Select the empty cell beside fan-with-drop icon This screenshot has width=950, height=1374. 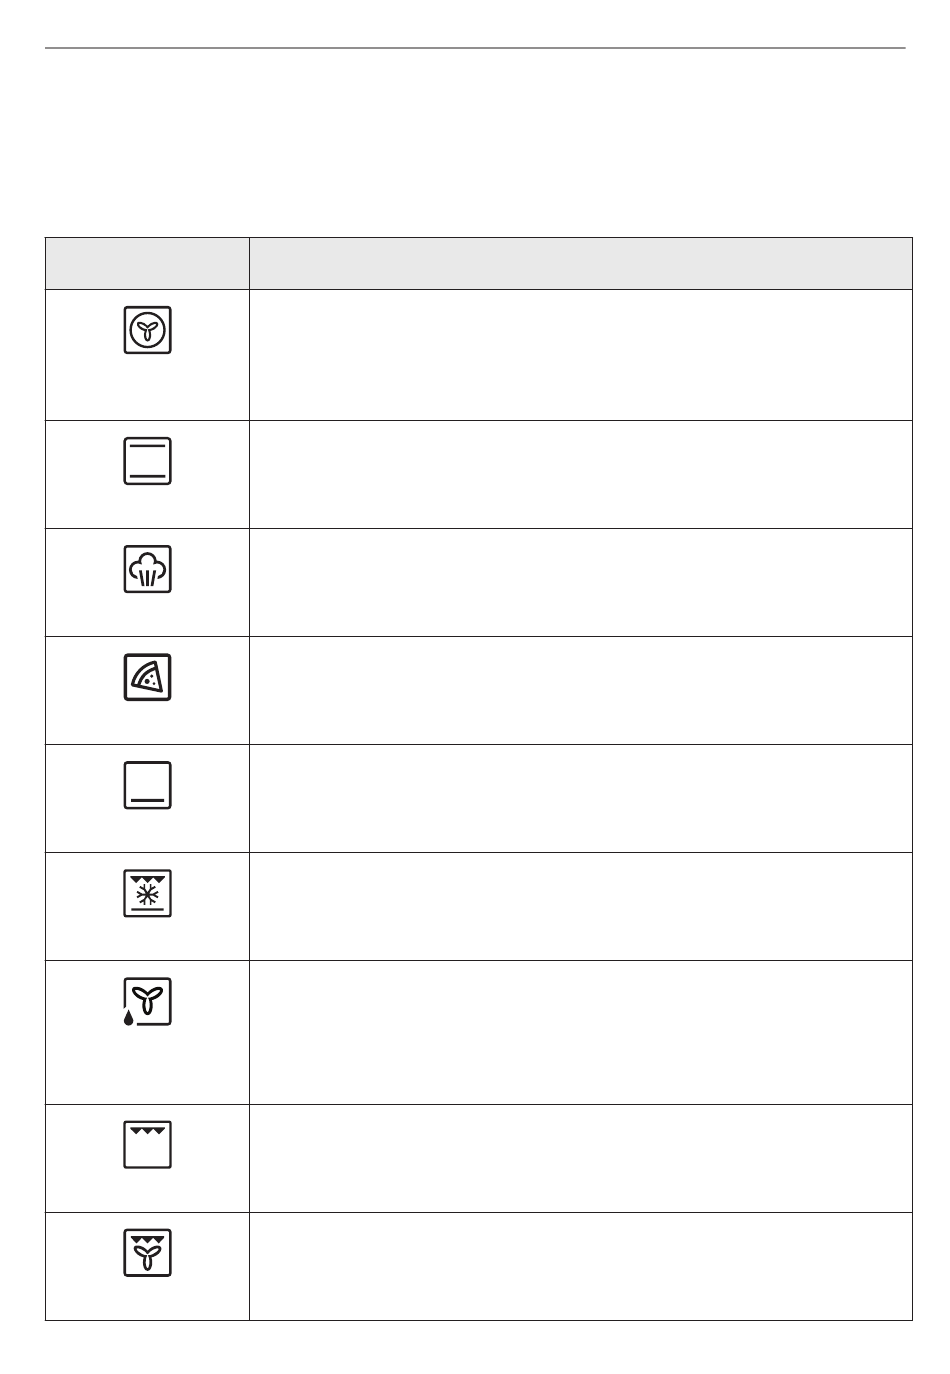click(x=581, y=1032)
